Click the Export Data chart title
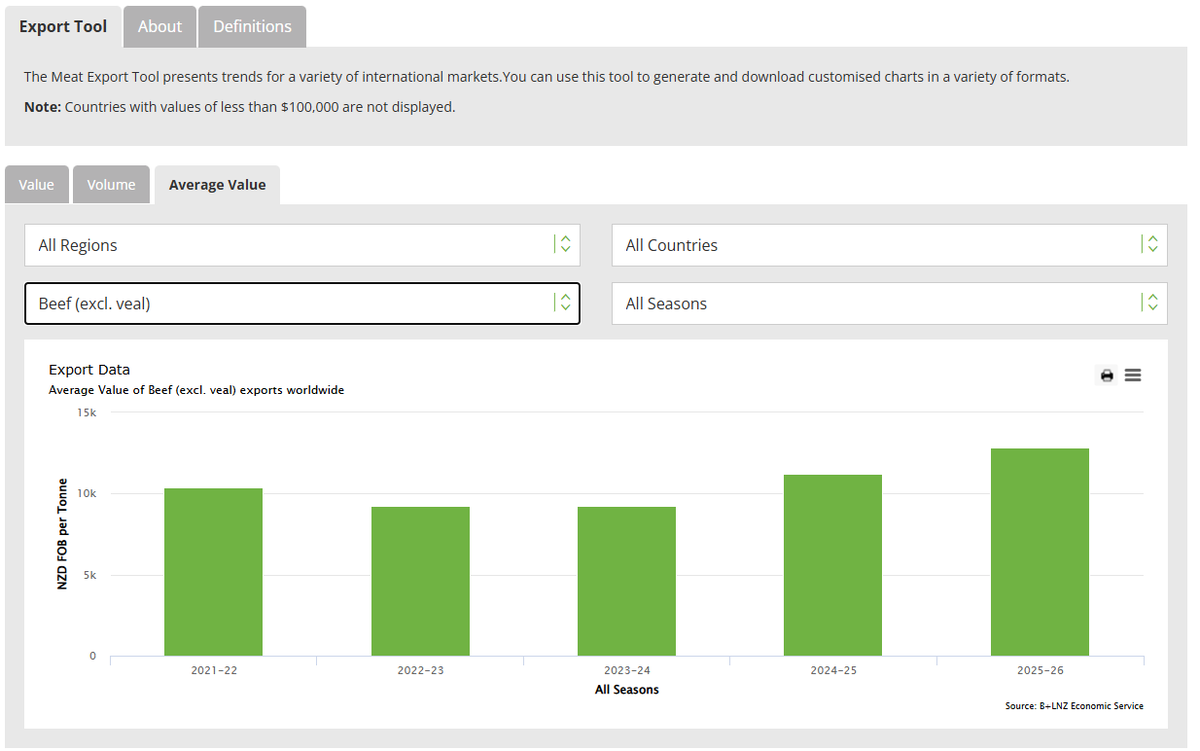 [89, 369]
